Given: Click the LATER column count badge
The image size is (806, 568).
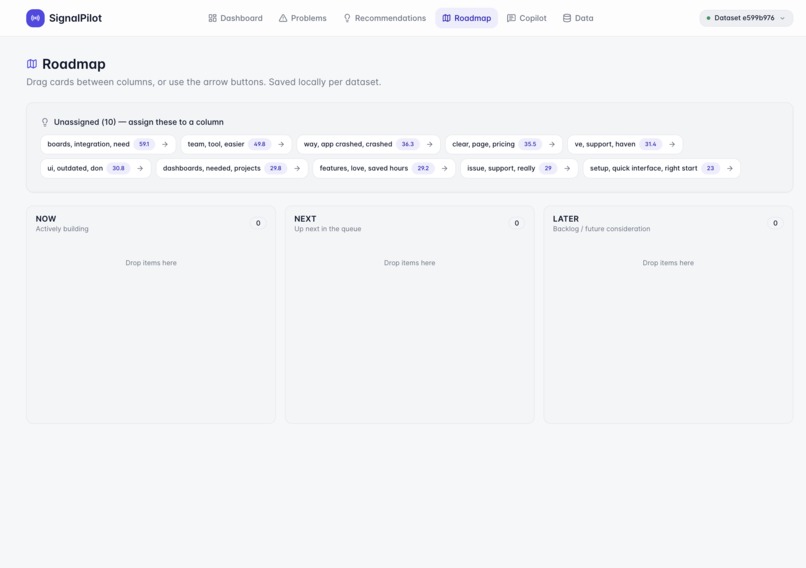Looking at the screenshot, I should point(775,223).
